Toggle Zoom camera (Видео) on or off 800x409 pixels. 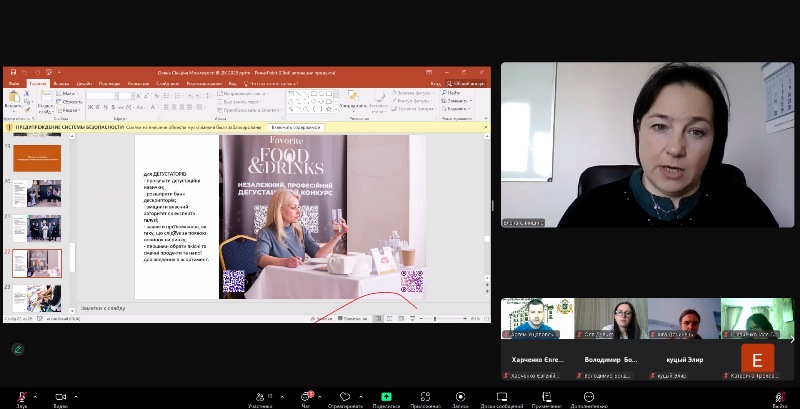[x=61, y=397]
